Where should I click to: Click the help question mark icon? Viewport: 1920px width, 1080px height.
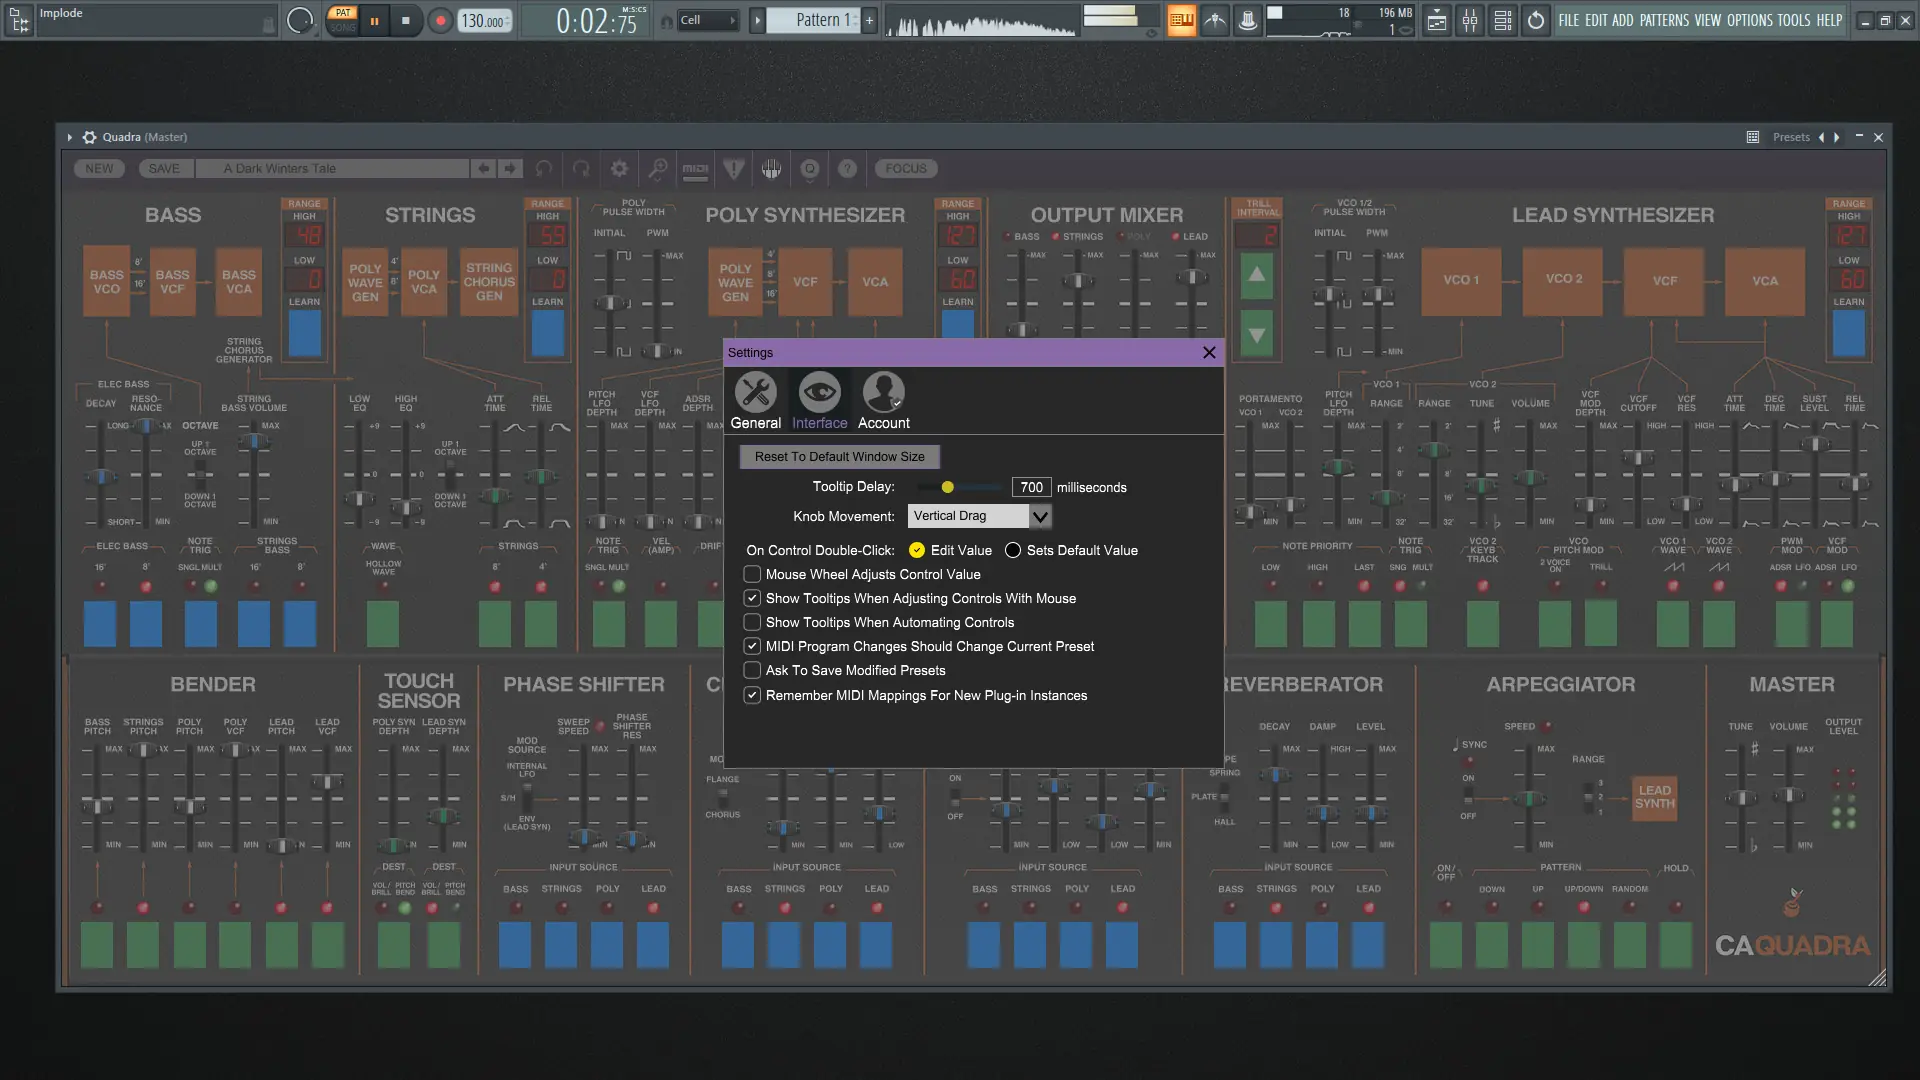tap(847, 169)
